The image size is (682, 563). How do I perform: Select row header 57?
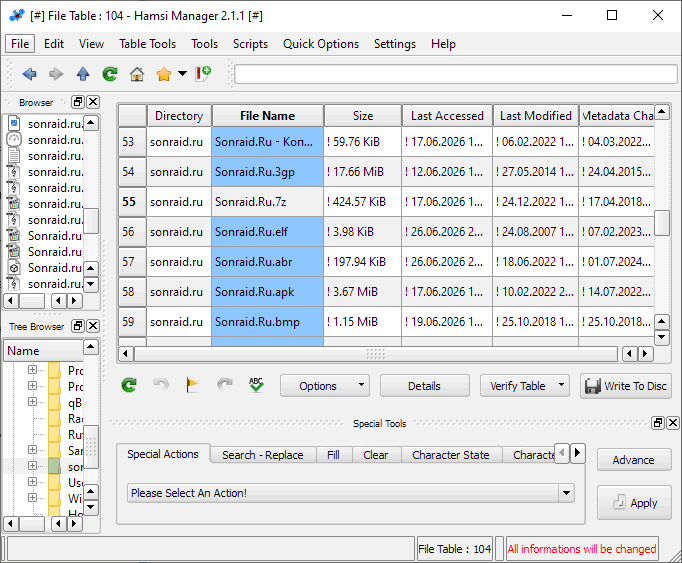tap(132, 262)
